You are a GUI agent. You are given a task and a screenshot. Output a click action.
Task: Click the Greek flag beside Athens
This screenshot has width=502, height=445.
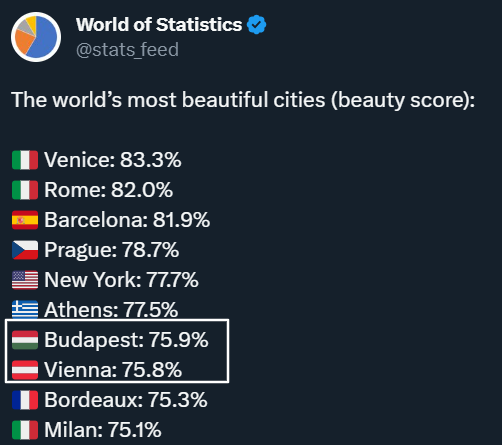(x=25, y=309)
